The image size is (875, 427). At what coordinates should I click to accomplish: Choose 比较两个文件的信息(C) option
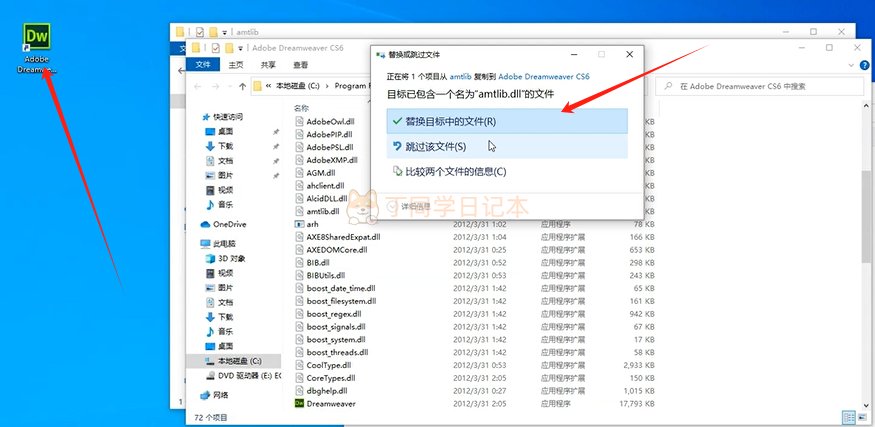507,171
